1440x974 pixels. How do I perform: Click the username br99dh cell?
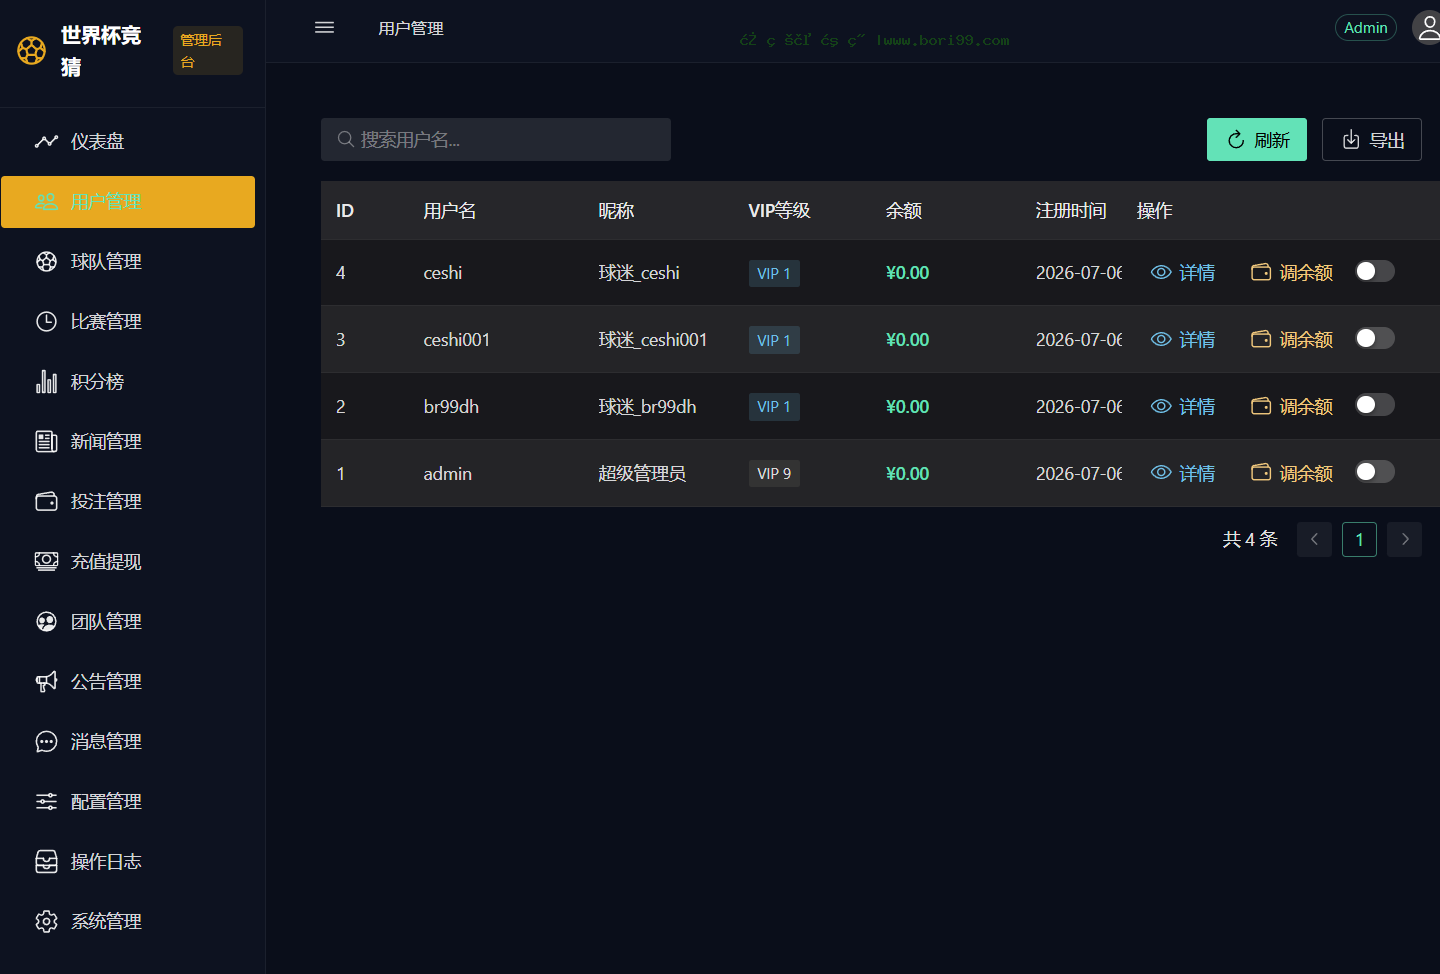451,407
